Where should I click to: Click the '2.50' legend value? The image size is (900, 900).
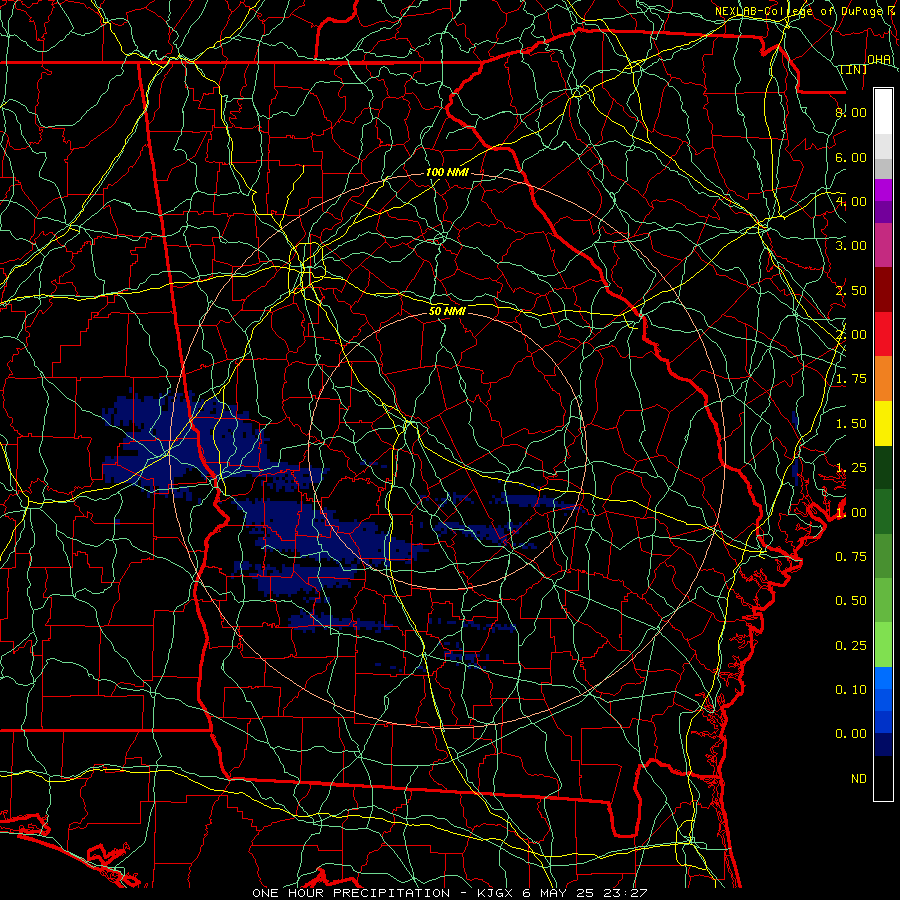pyautogui.click(x=851, y=290)
